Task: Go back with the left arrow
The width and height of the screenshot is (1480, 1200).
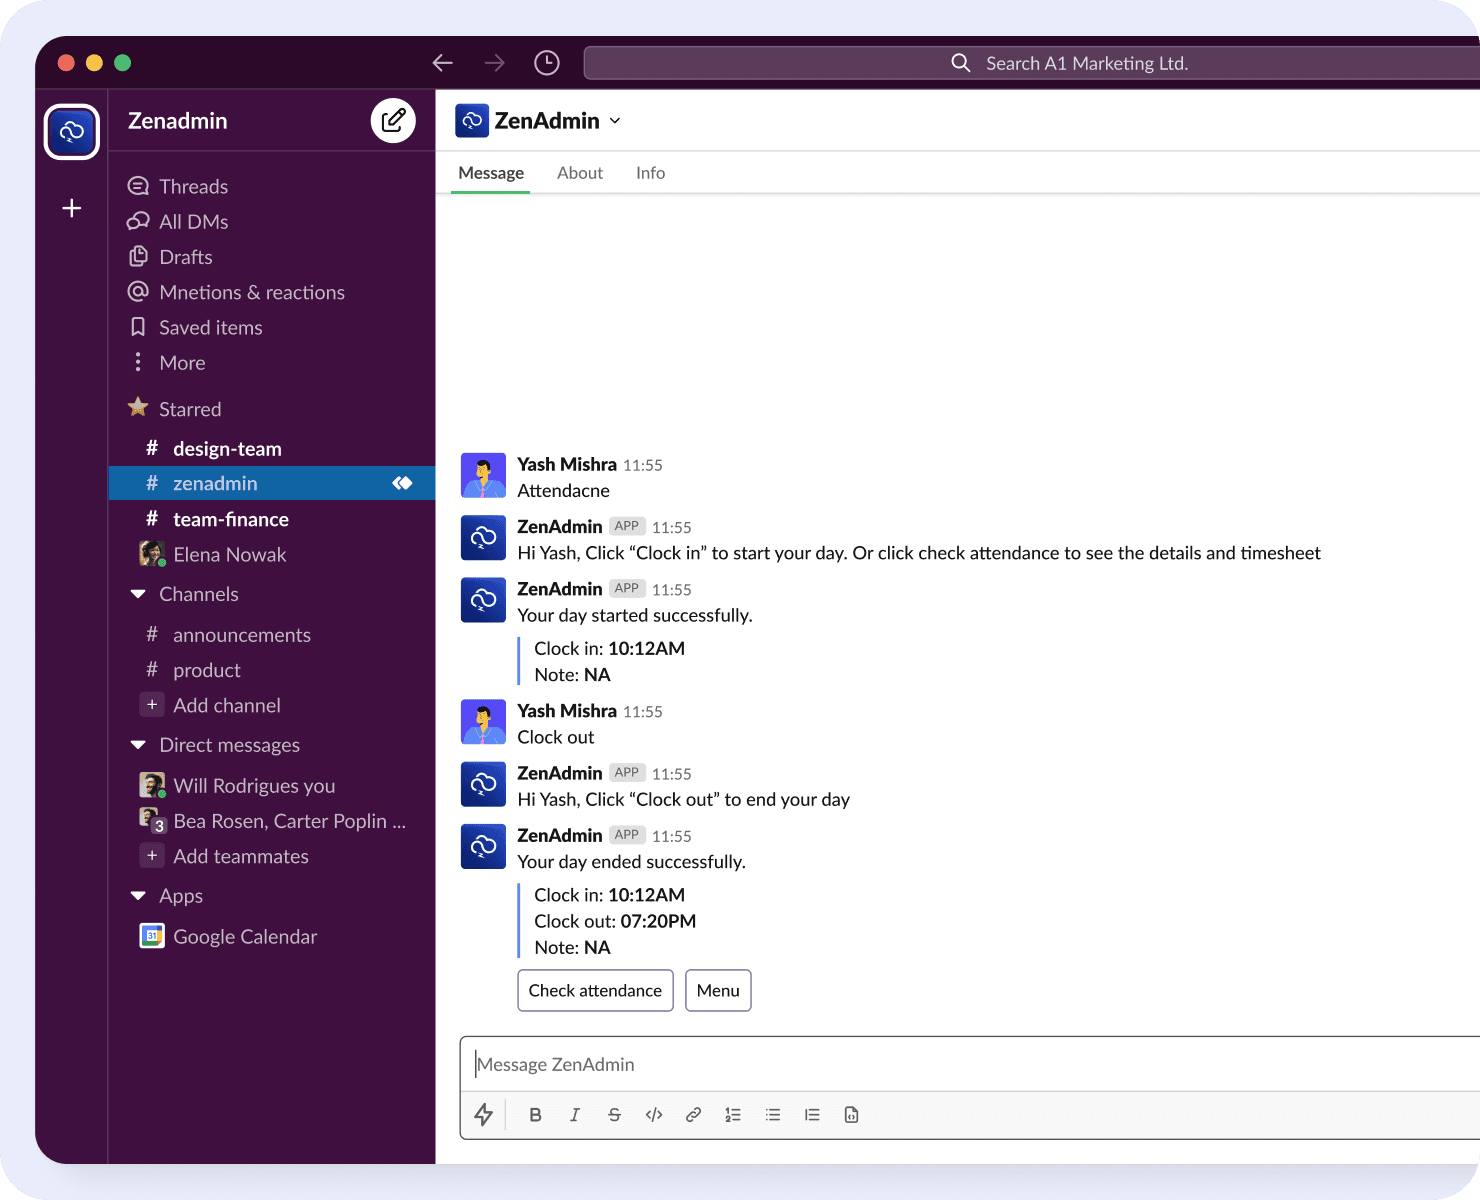Action: pyautogui.click(x=443, y=63)
